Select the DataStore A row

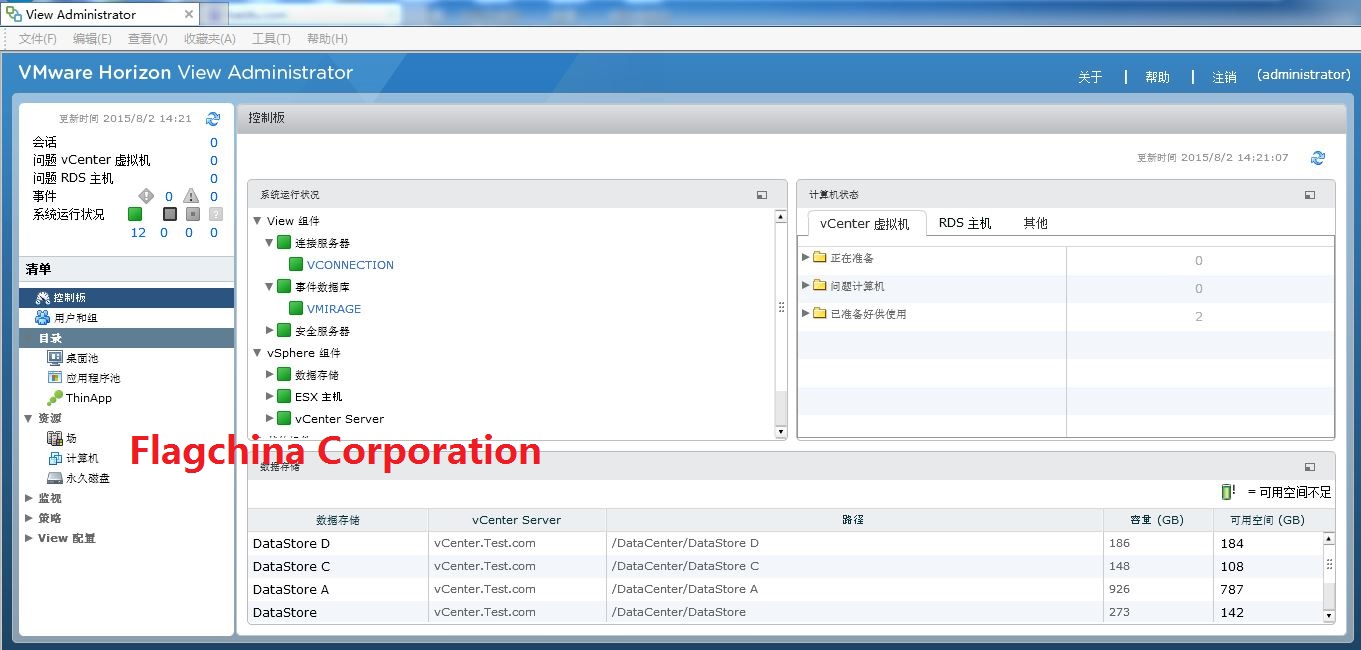(x=785, y=589)
